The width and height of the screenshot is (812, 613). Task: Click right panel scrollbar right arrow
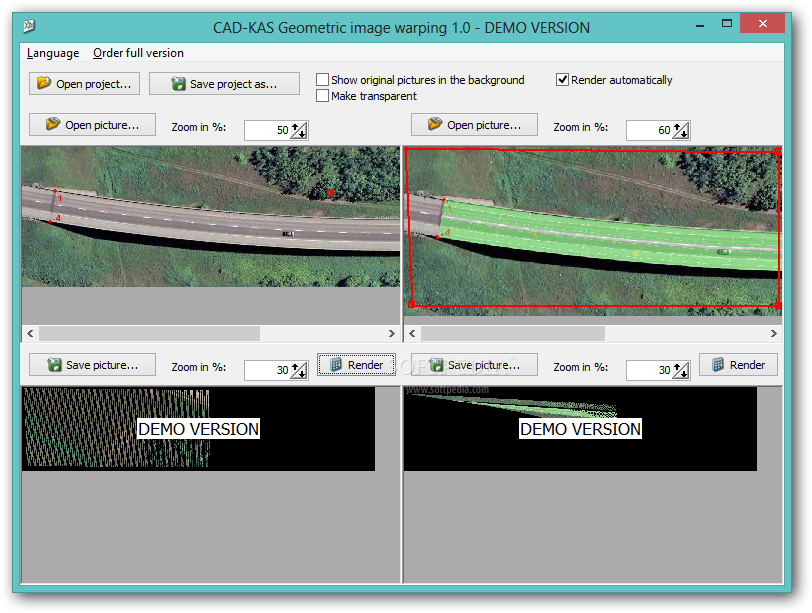(774, 333)
